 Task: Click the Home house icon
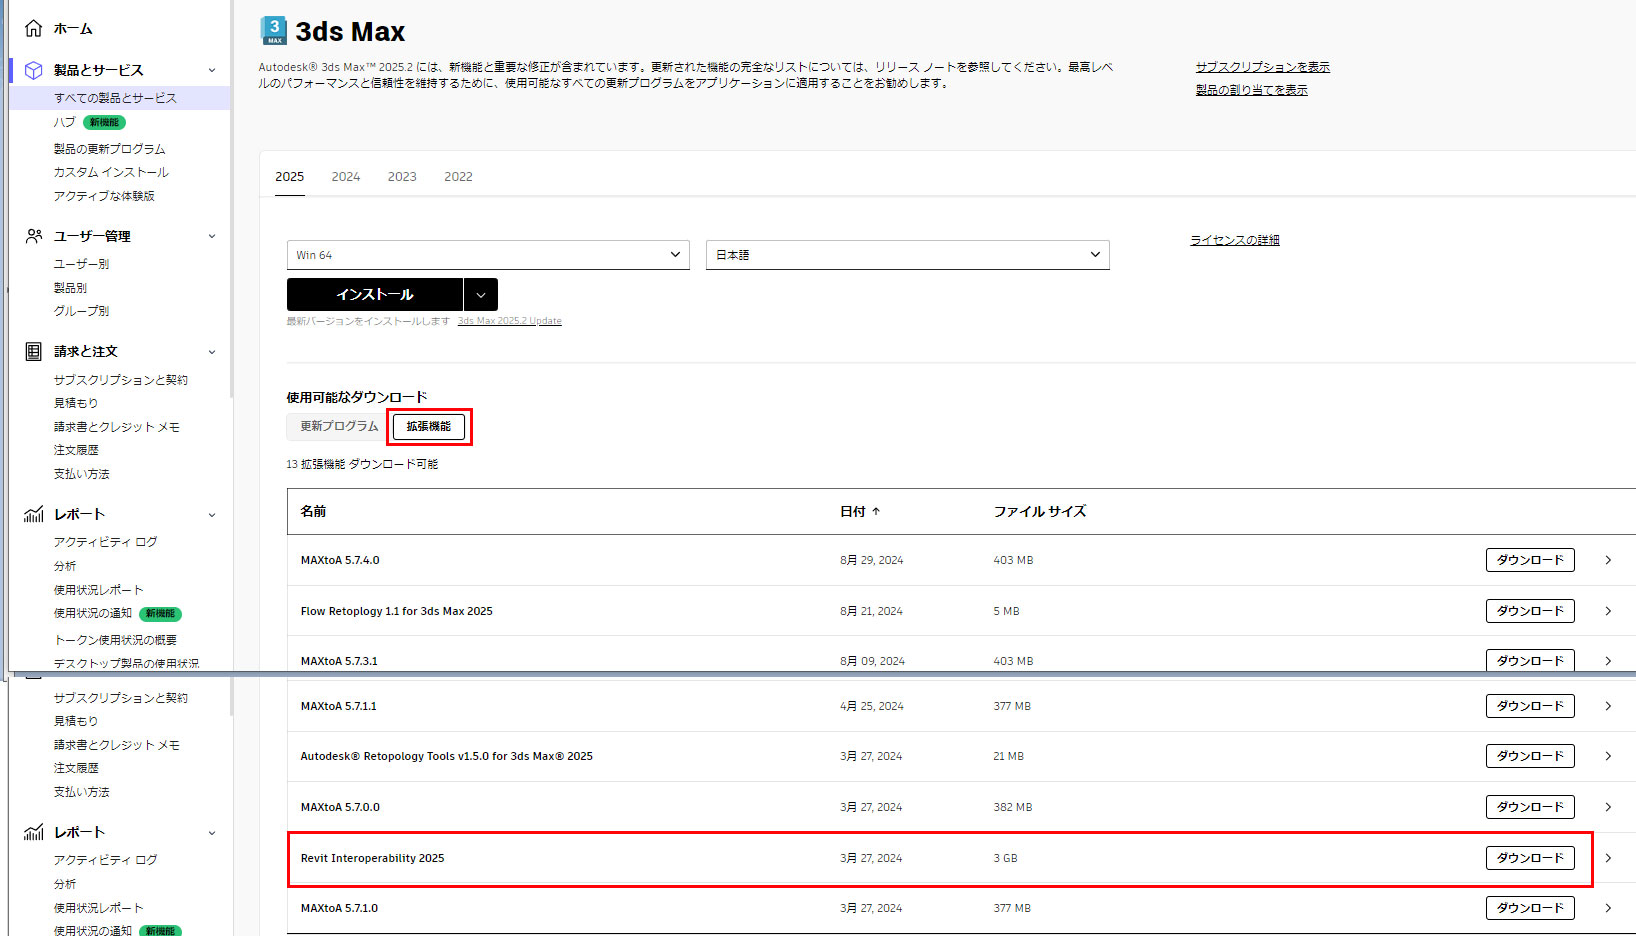(x=33, y=28)
